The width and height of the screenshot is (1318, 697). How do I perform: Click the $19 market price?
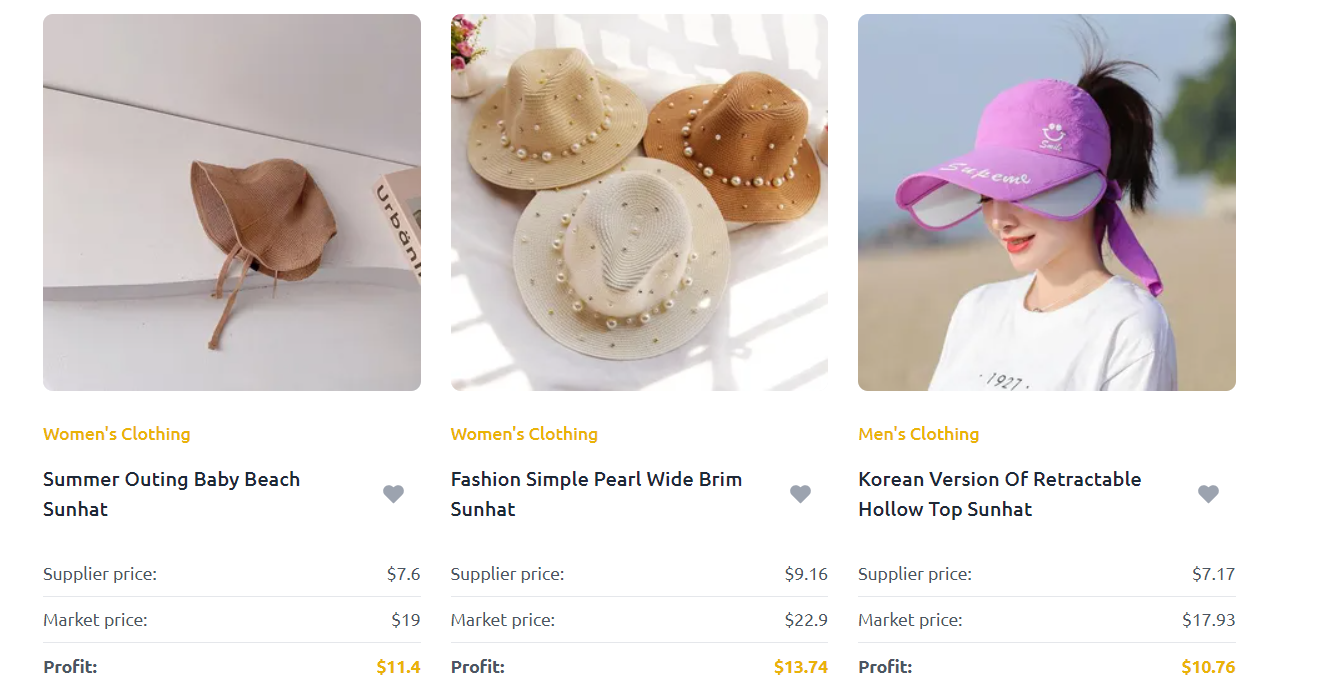point(405,620)
